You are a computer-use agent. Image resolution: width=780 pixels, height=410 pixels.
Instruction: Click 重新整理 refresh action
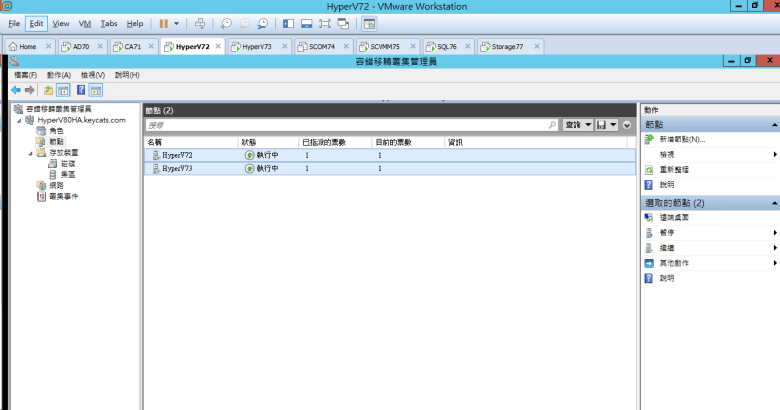pos(674,170)
